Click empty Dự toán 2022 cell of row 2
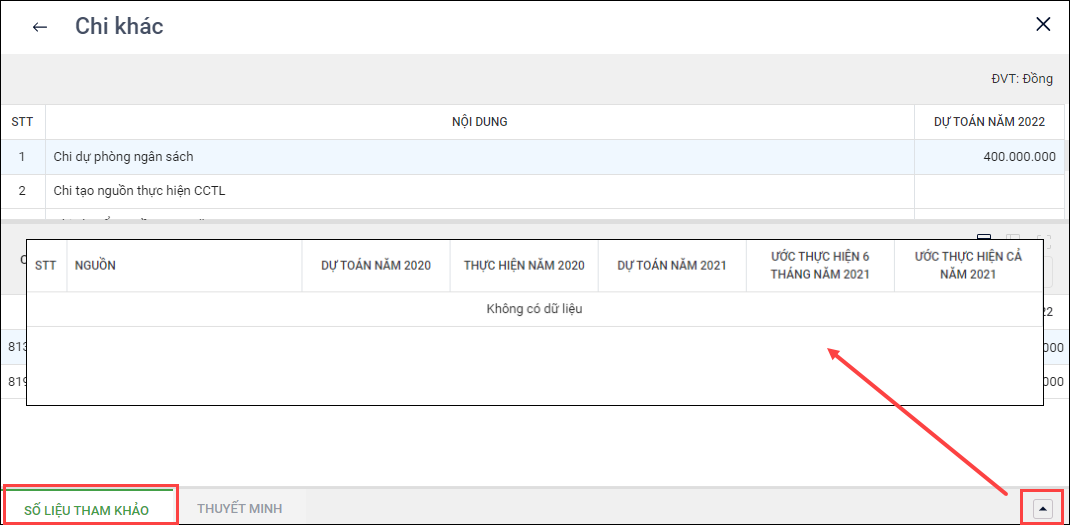The image size is (1070, 525). (x=988, y=190)
